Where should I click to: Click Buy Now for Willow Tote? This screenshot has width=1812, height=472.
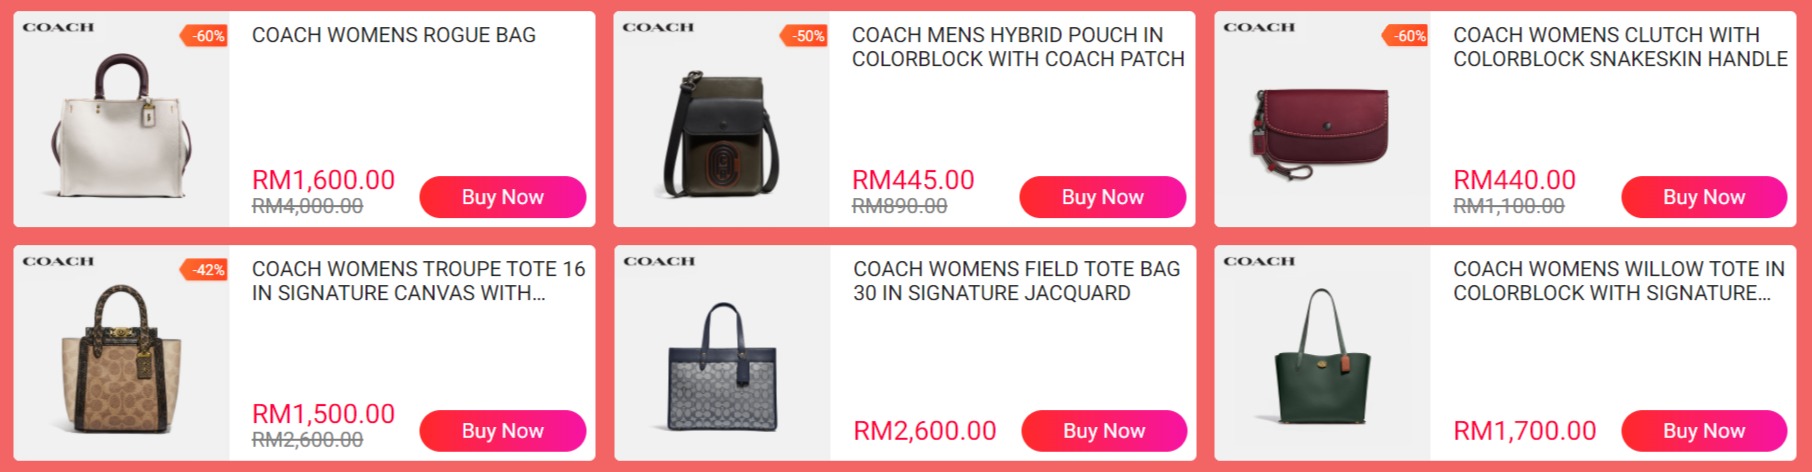coord(1704,431)
